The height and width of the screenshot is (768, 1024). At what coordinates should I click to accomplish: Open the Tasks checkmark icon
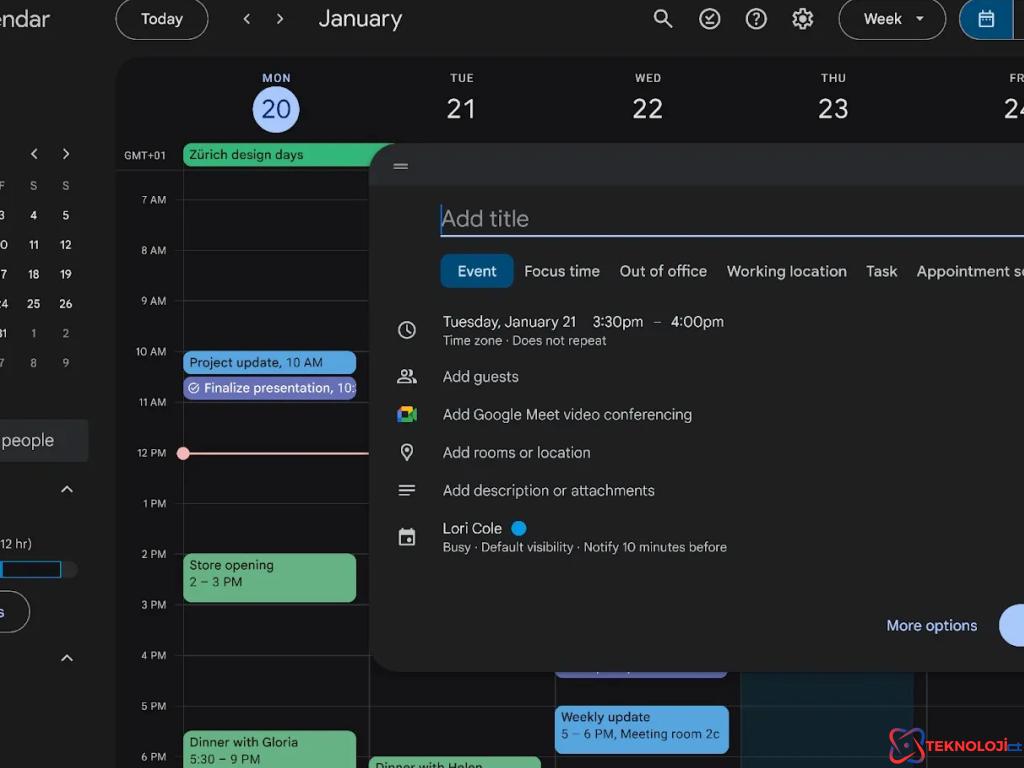[x=710, y=19]
